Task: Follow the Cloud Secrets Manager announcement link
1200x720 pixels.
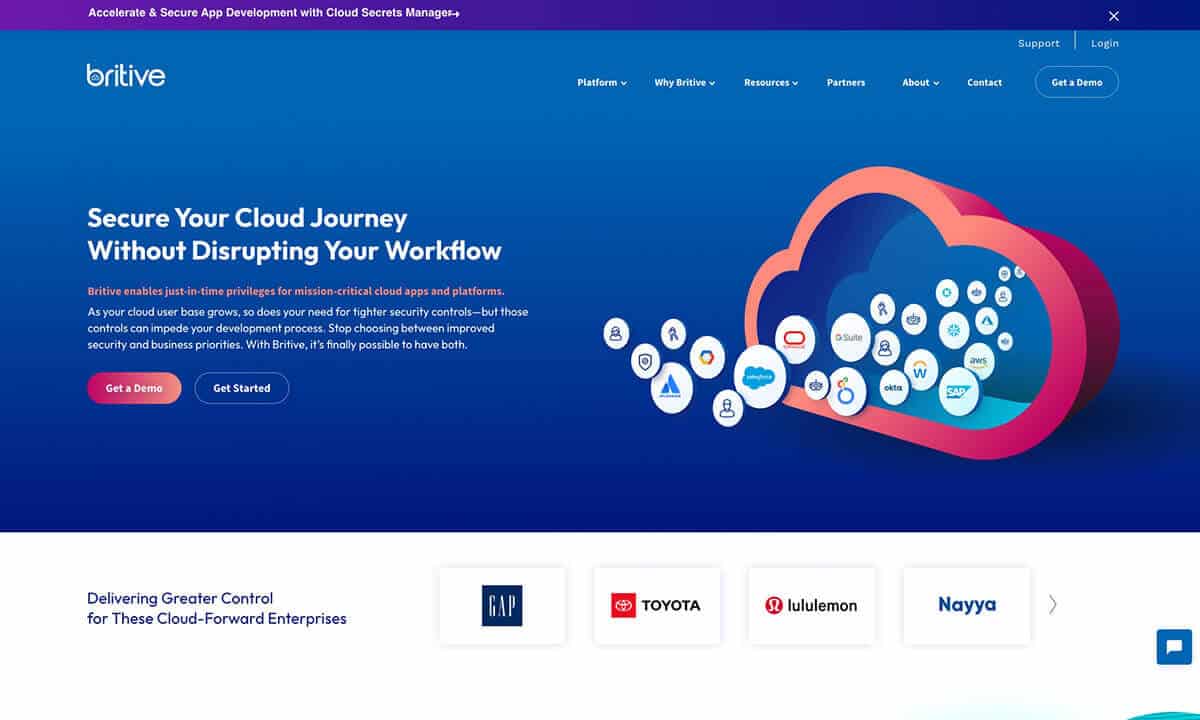Action: 274,14
